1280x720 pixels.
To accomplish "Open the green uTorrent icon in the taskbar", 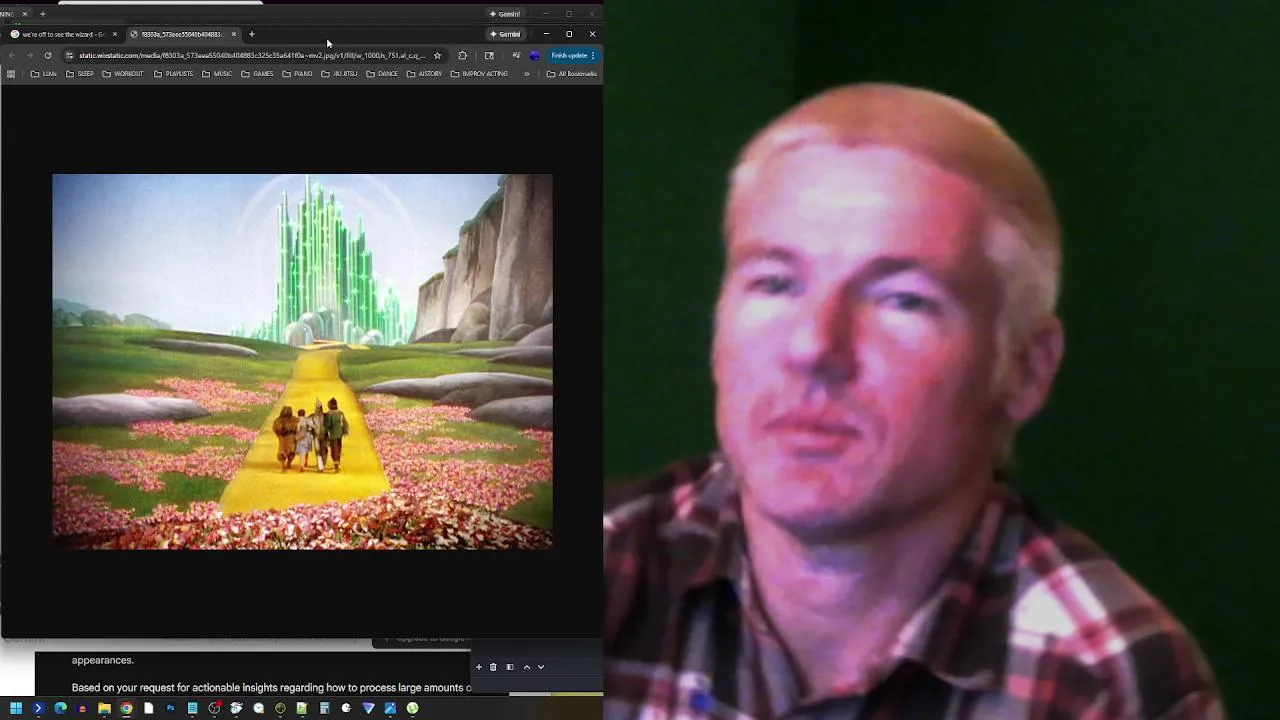I will [x=412, y=708].
